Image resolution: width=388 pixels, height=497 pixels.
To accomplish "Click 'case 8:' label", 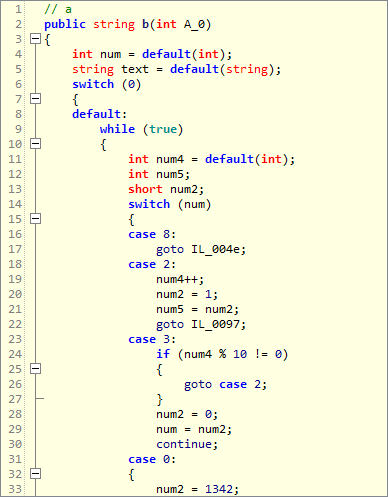I will [152, 234].
